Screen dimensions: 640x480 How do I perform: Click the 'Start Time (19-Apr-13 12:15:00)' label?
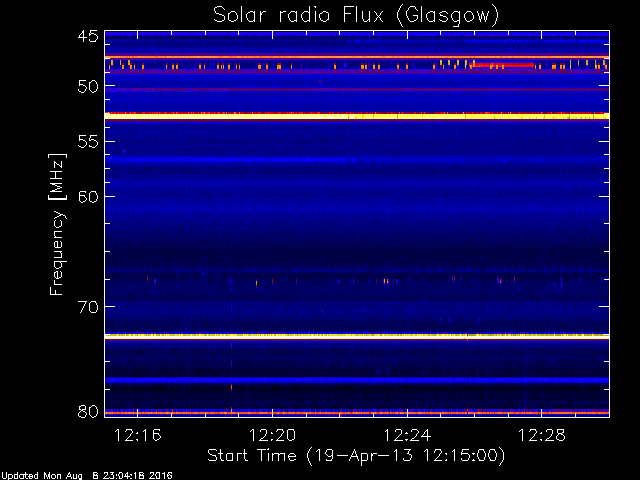pyautogui.click(x=356, y=456)
